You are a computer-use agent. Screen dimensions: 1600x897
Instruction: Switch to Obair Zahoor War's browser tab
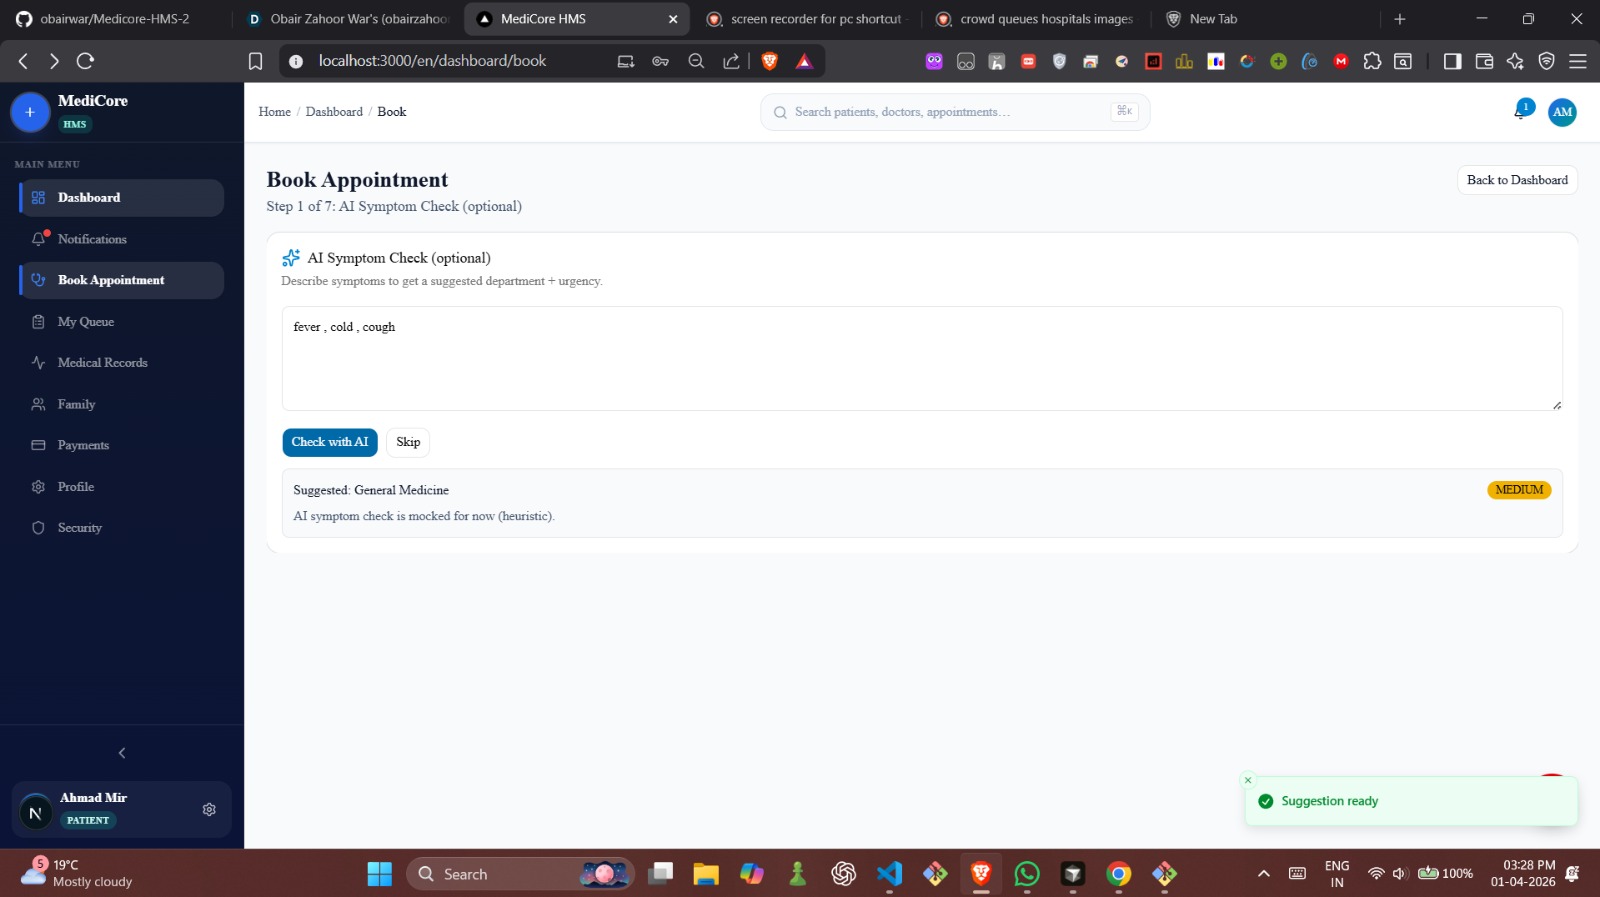pos(350,19)
